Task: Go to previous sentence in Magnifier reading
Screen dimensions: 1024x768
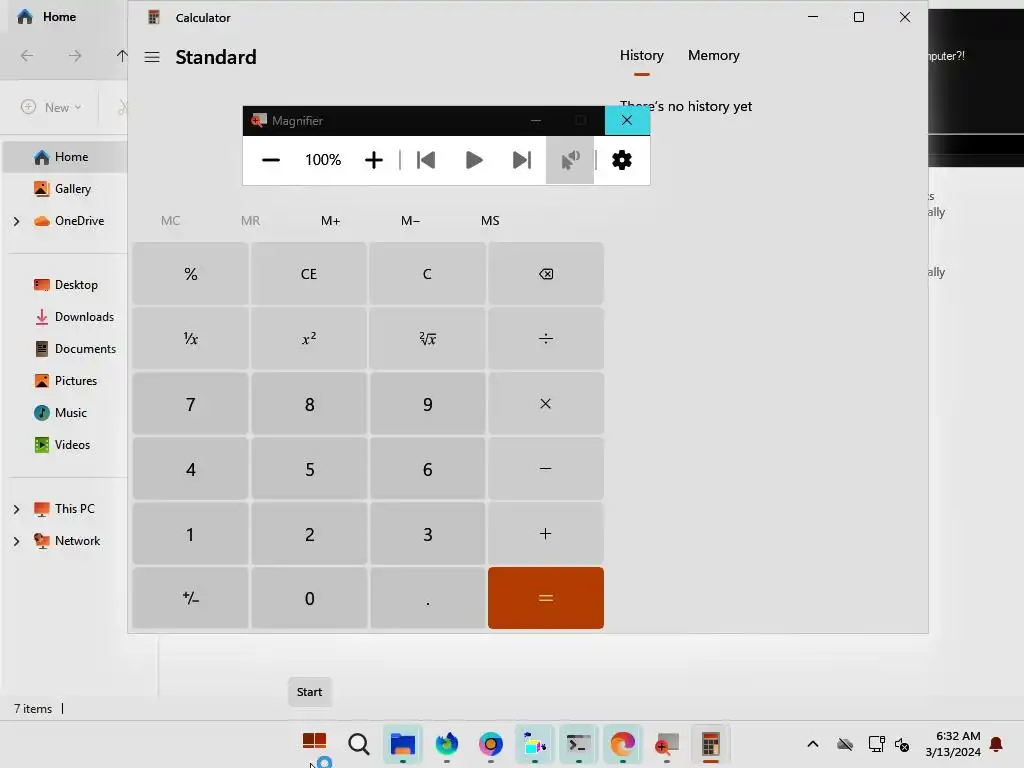Action: [x=426, y=160]
